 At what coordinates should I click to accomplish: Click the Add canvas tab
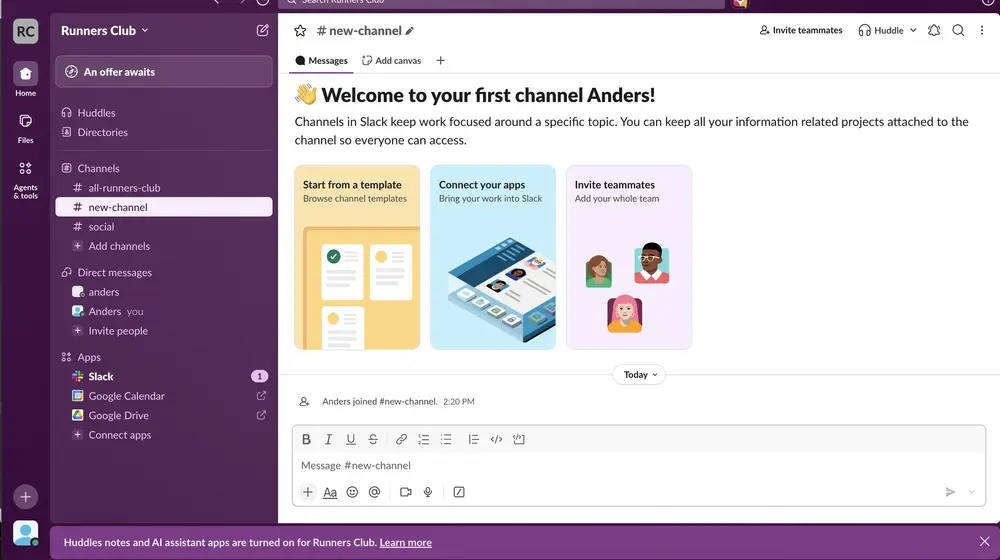(392, 61)
